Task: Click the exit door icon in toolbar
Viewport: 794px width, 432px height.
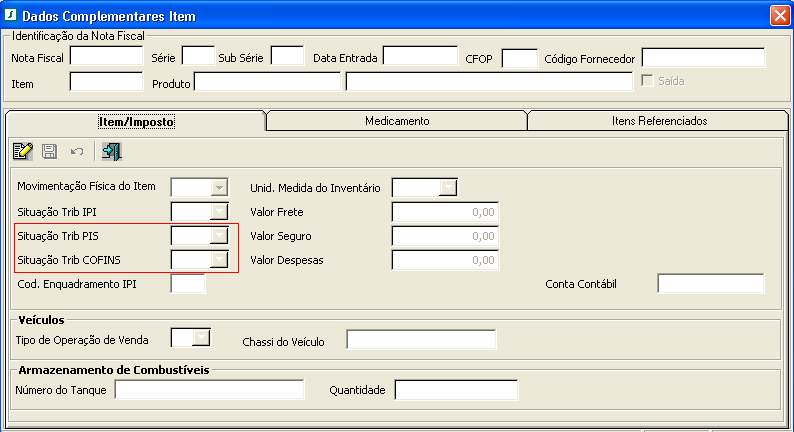Action: click(x=111, y=151)
